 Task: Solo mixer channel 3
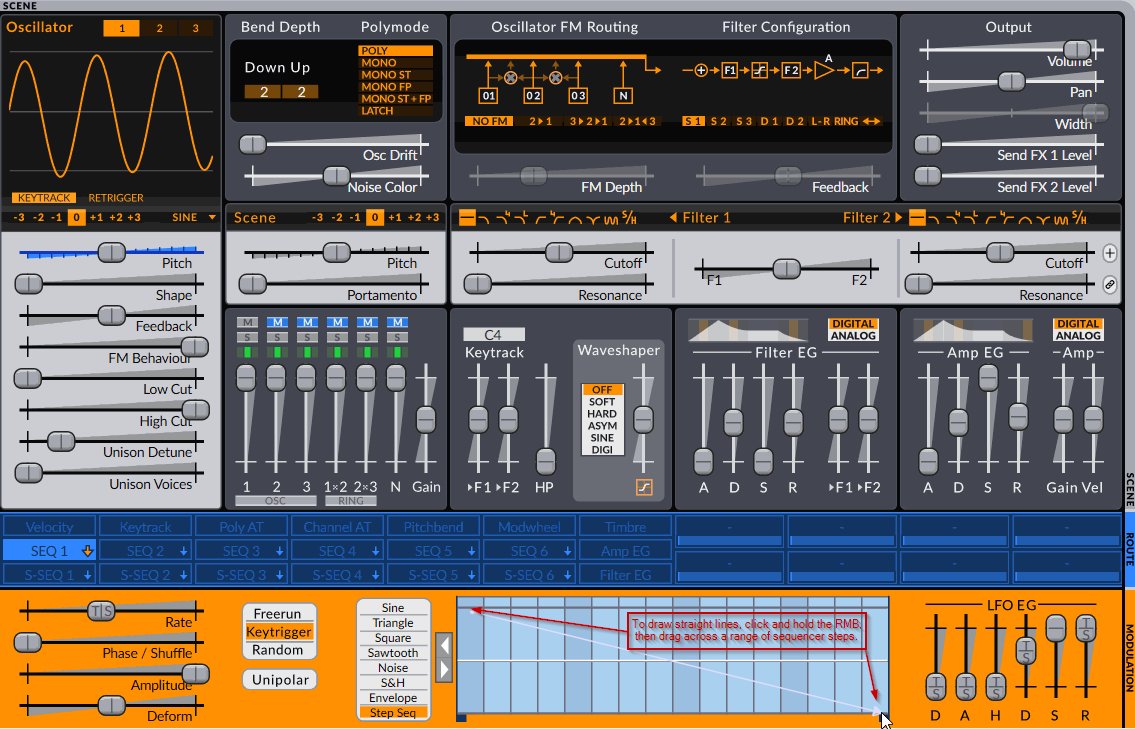point(307,337)
